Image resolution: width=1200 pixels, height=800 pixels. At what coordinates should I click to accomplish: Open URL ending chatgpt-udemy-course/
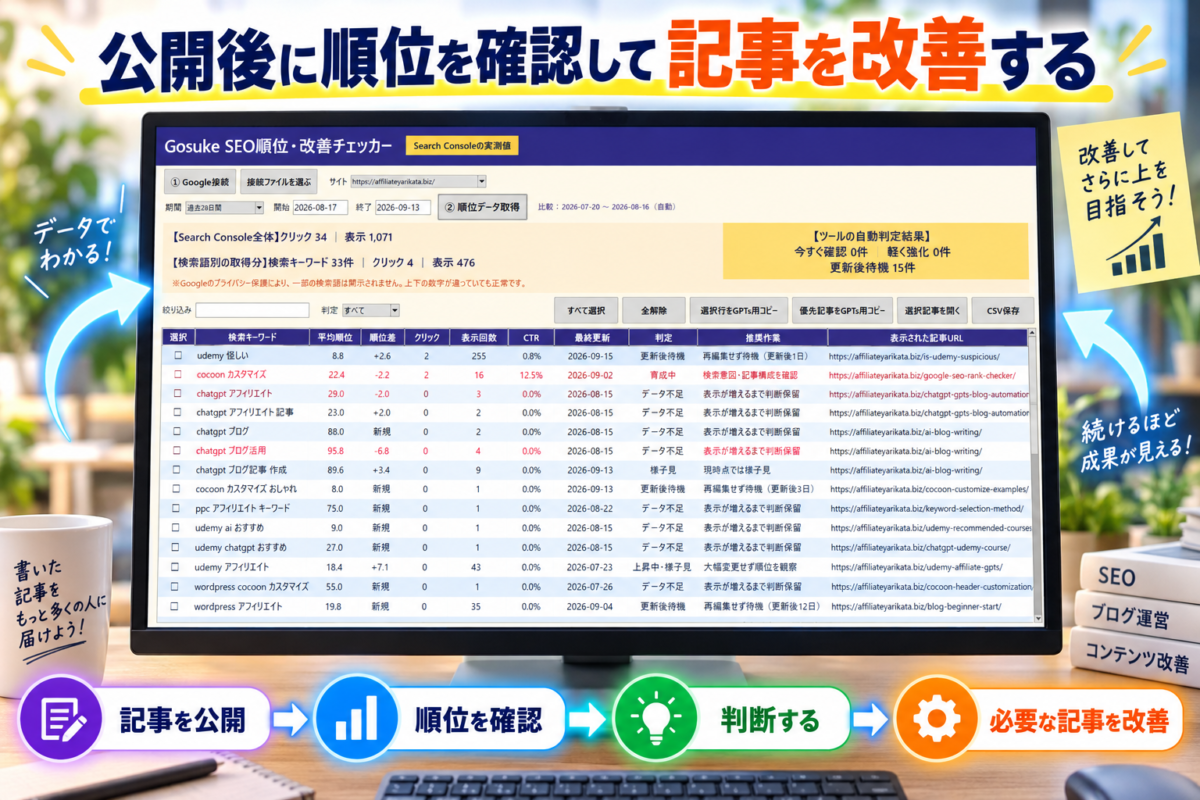919,547
